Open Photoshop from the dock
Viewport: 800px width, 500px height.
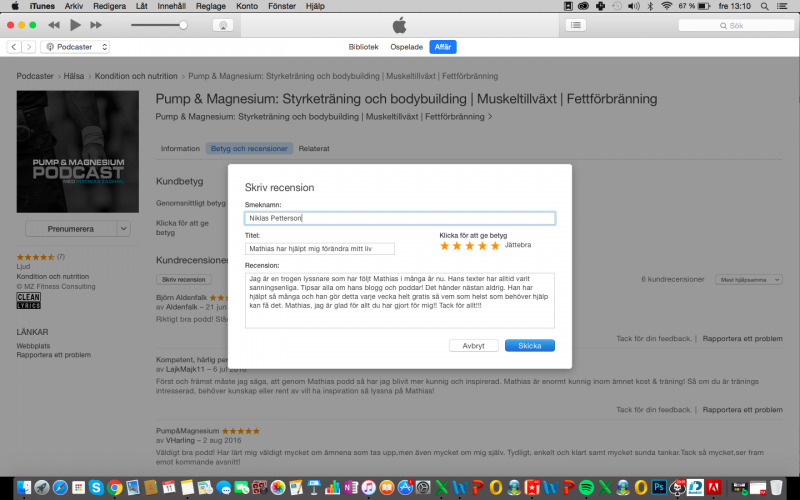(659, 487)
